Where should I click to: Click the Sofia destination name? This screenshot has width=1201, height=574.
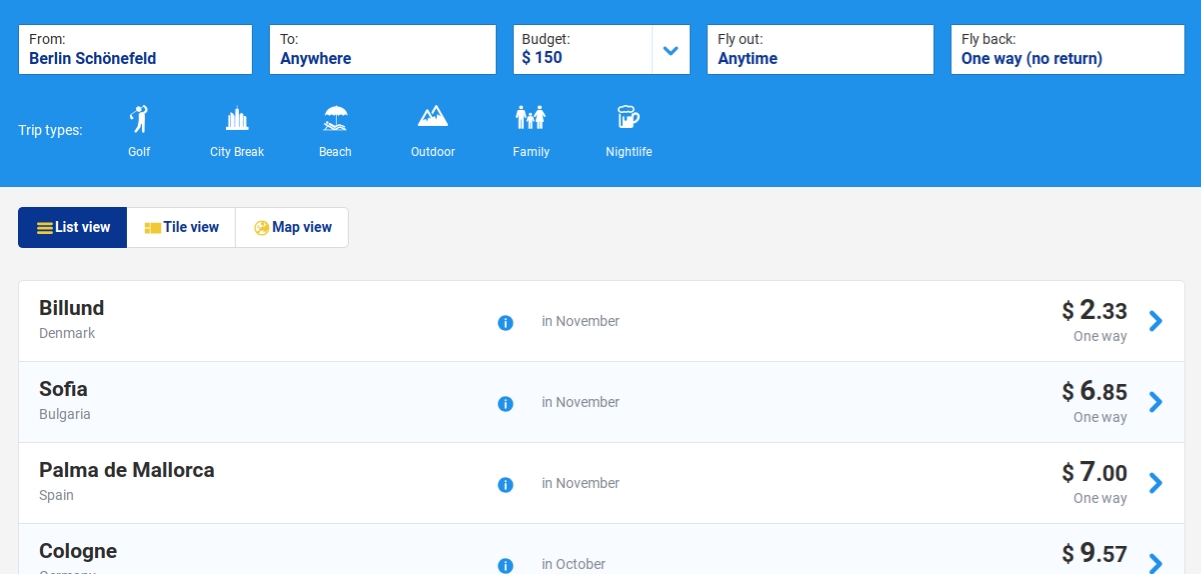coord(63,389)
